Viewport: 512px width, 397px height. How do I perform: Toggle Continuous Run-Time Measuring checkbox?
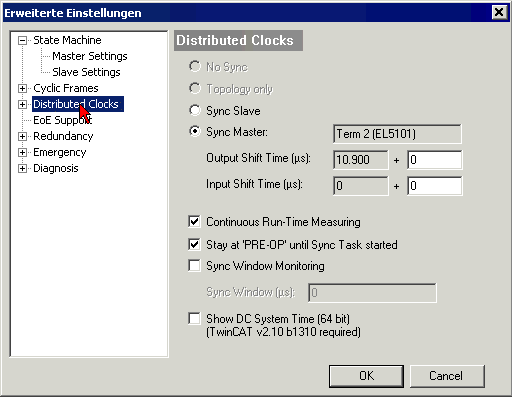(x=194, y=222)
